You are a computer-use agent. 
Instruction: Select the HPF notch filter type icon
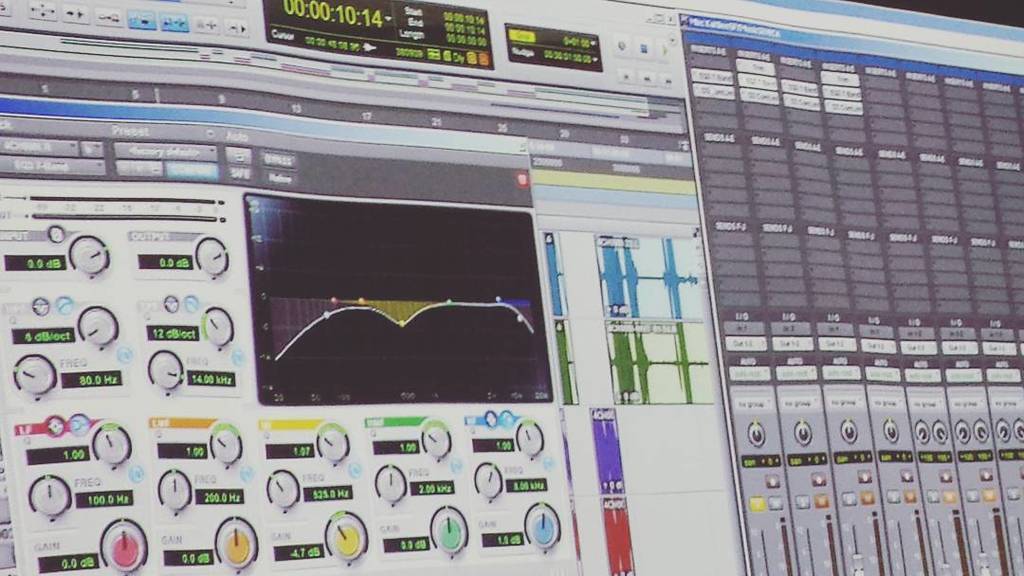coord(40,306)
